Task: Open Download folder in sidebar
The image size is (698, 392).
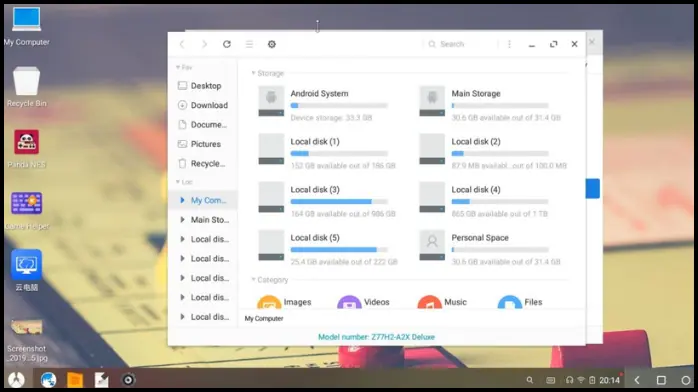Action: [203, 105]
